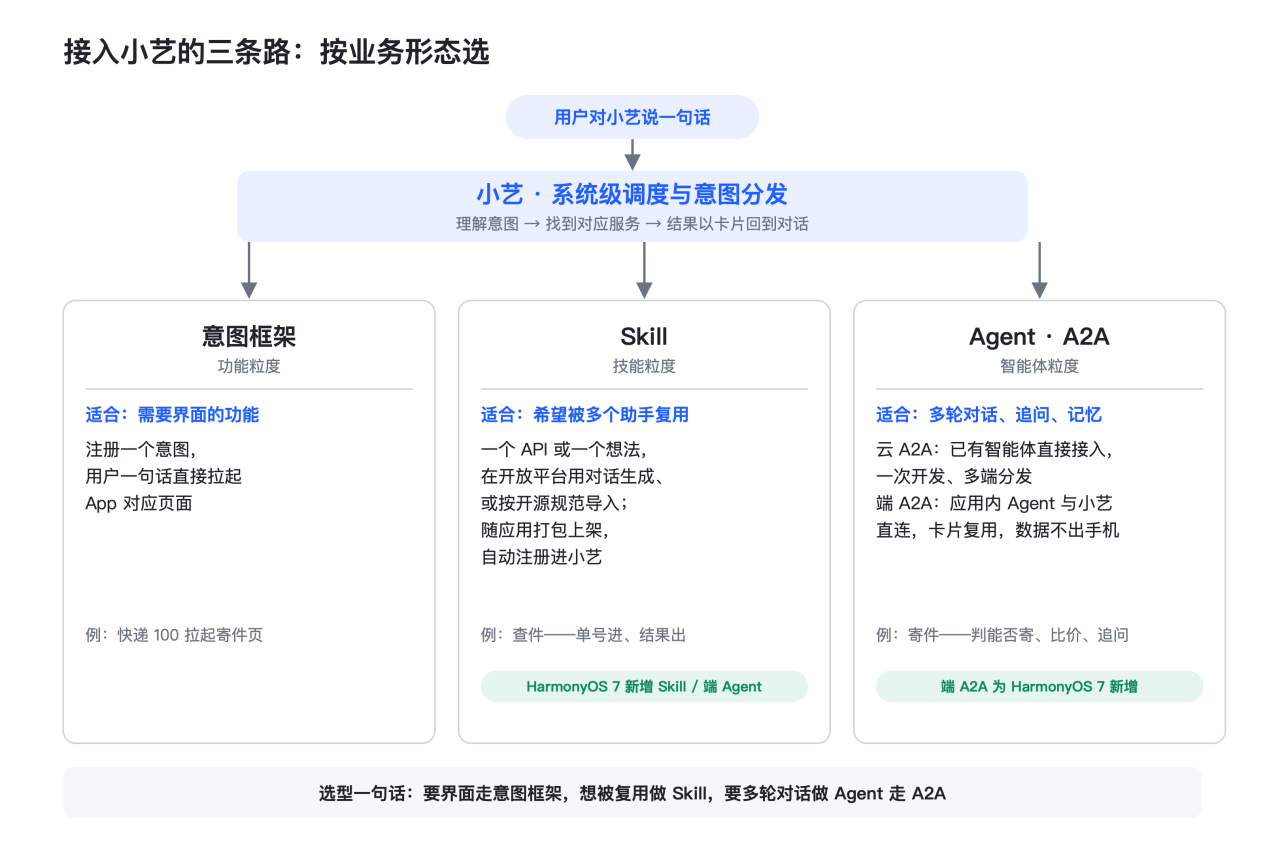The image size is (1265, 854).
Task: Click the line 在开放平台用对话生成、
Action: coord(573,476)
